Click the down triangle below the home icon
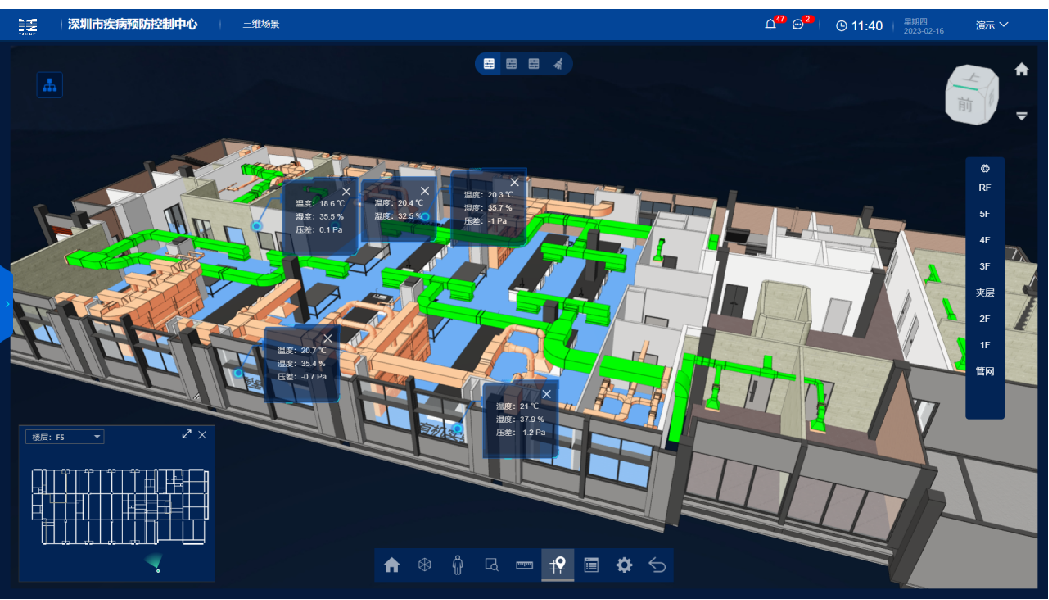Viewport: 1049px width, 600px height. coord(1021,116)
